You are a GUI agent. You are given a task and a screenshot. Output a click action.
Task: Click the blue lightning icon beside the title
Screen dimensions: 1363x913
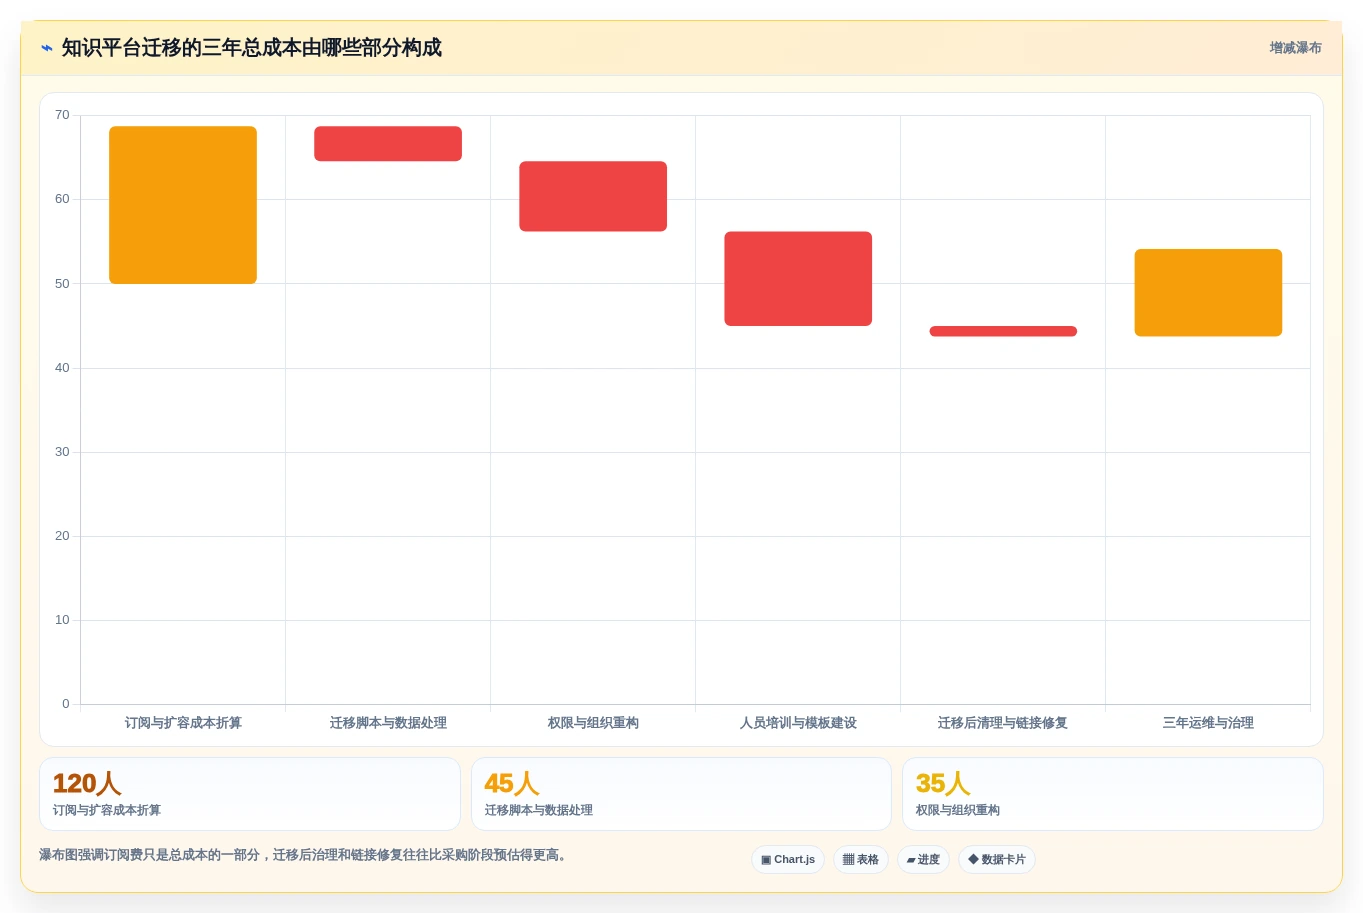(47, 48)
